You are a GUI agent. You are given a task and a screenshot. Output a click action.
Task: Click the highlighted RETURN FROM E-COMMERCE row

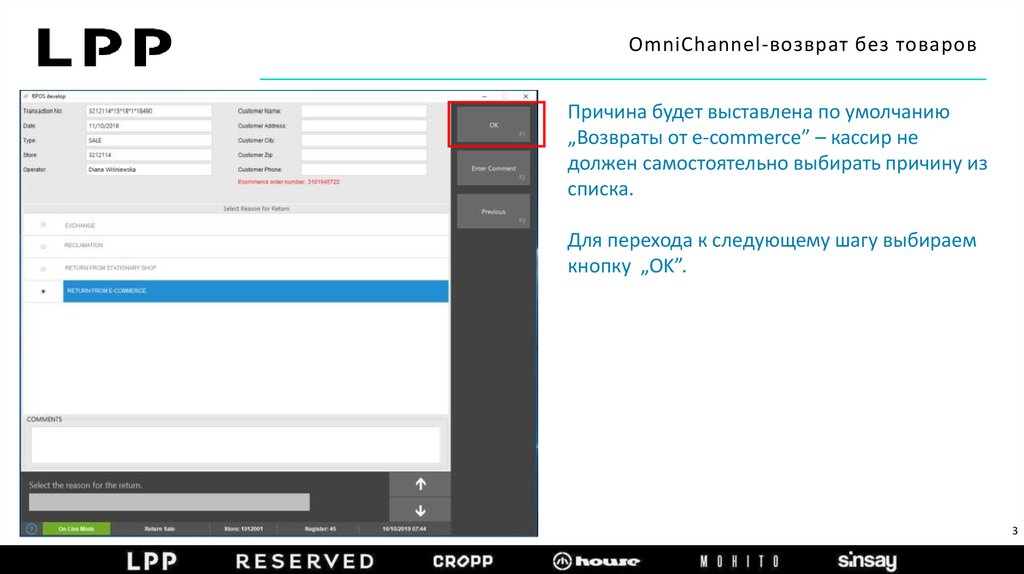[255, 291]
